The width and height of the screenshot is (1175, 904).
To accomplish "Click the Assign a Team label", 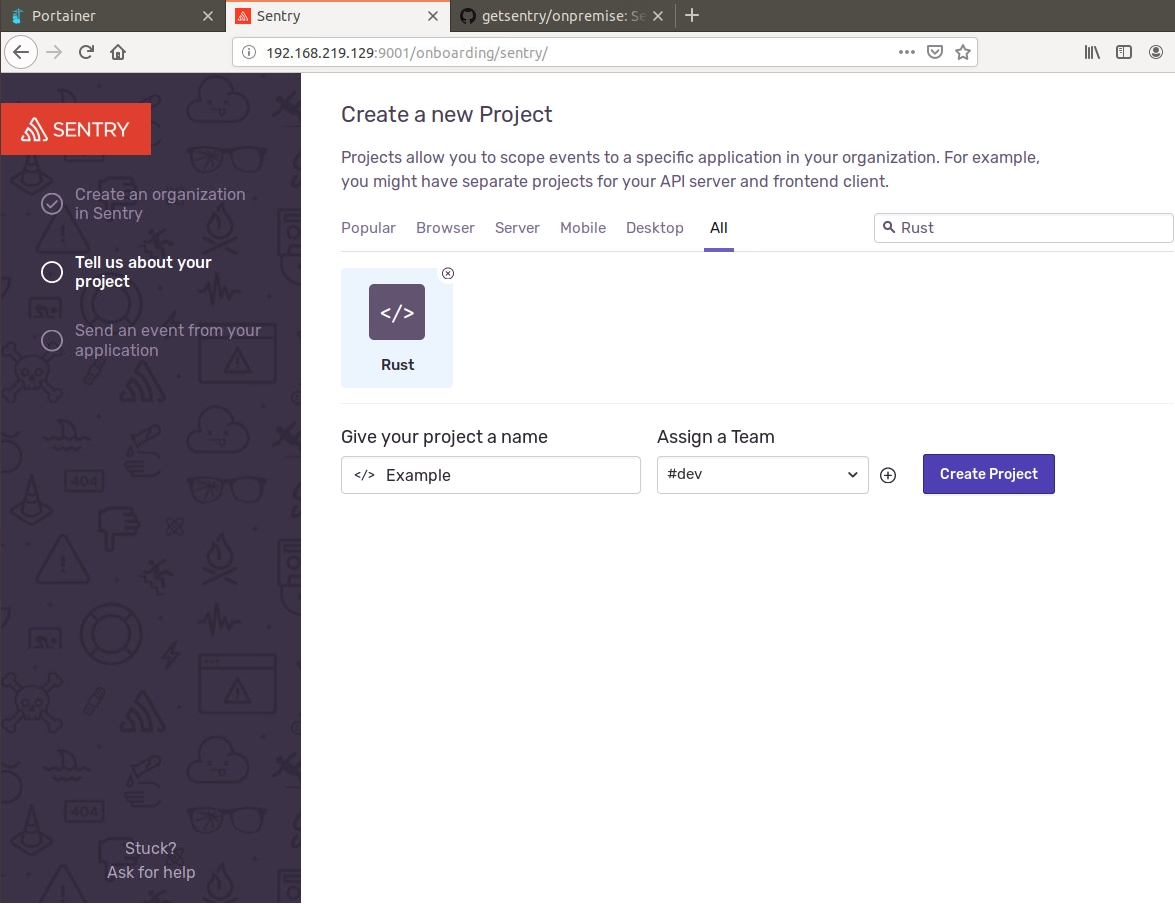I will tap(716, 437).
